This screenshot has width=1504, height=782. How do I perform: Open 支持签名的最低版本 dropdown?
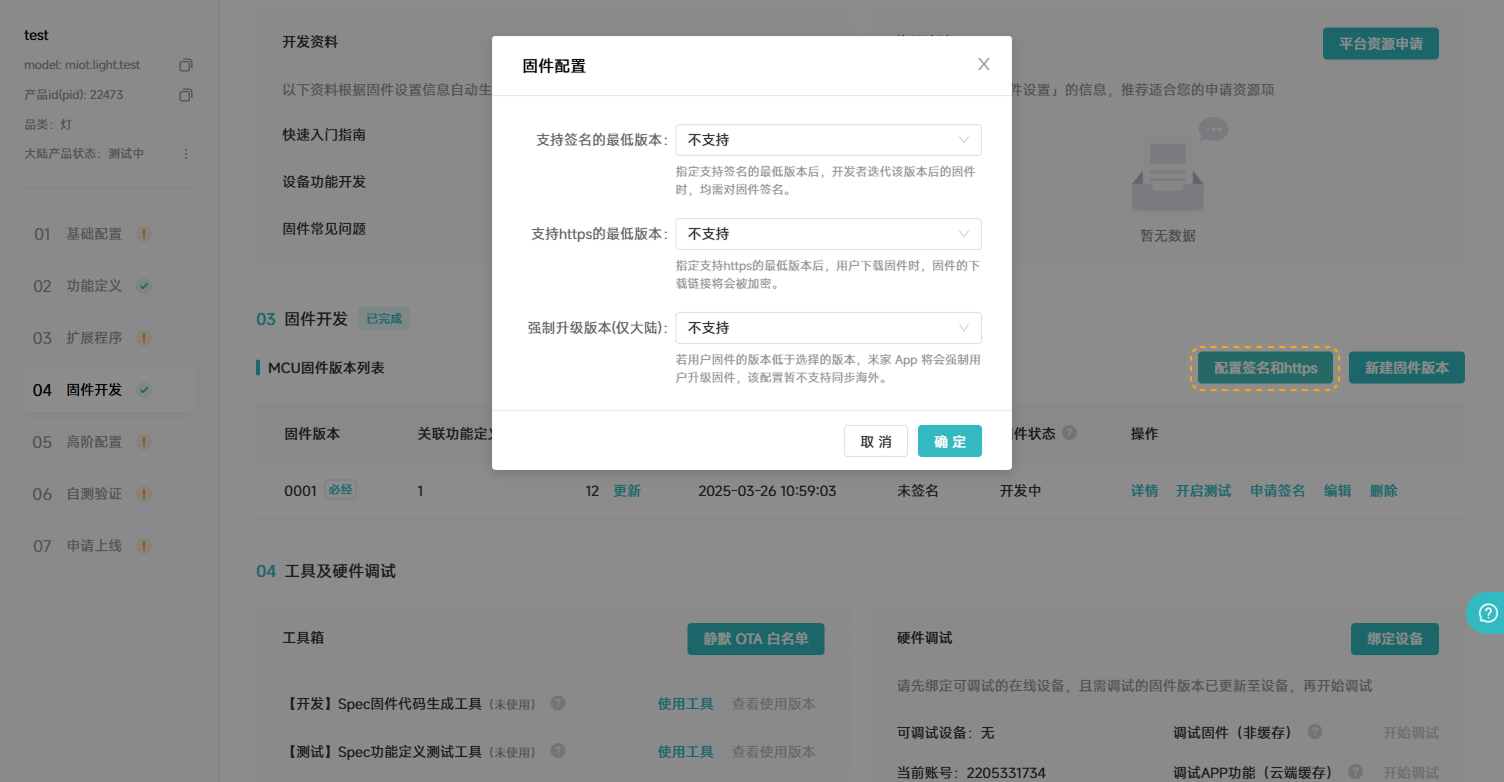click(x=828, y=139)
